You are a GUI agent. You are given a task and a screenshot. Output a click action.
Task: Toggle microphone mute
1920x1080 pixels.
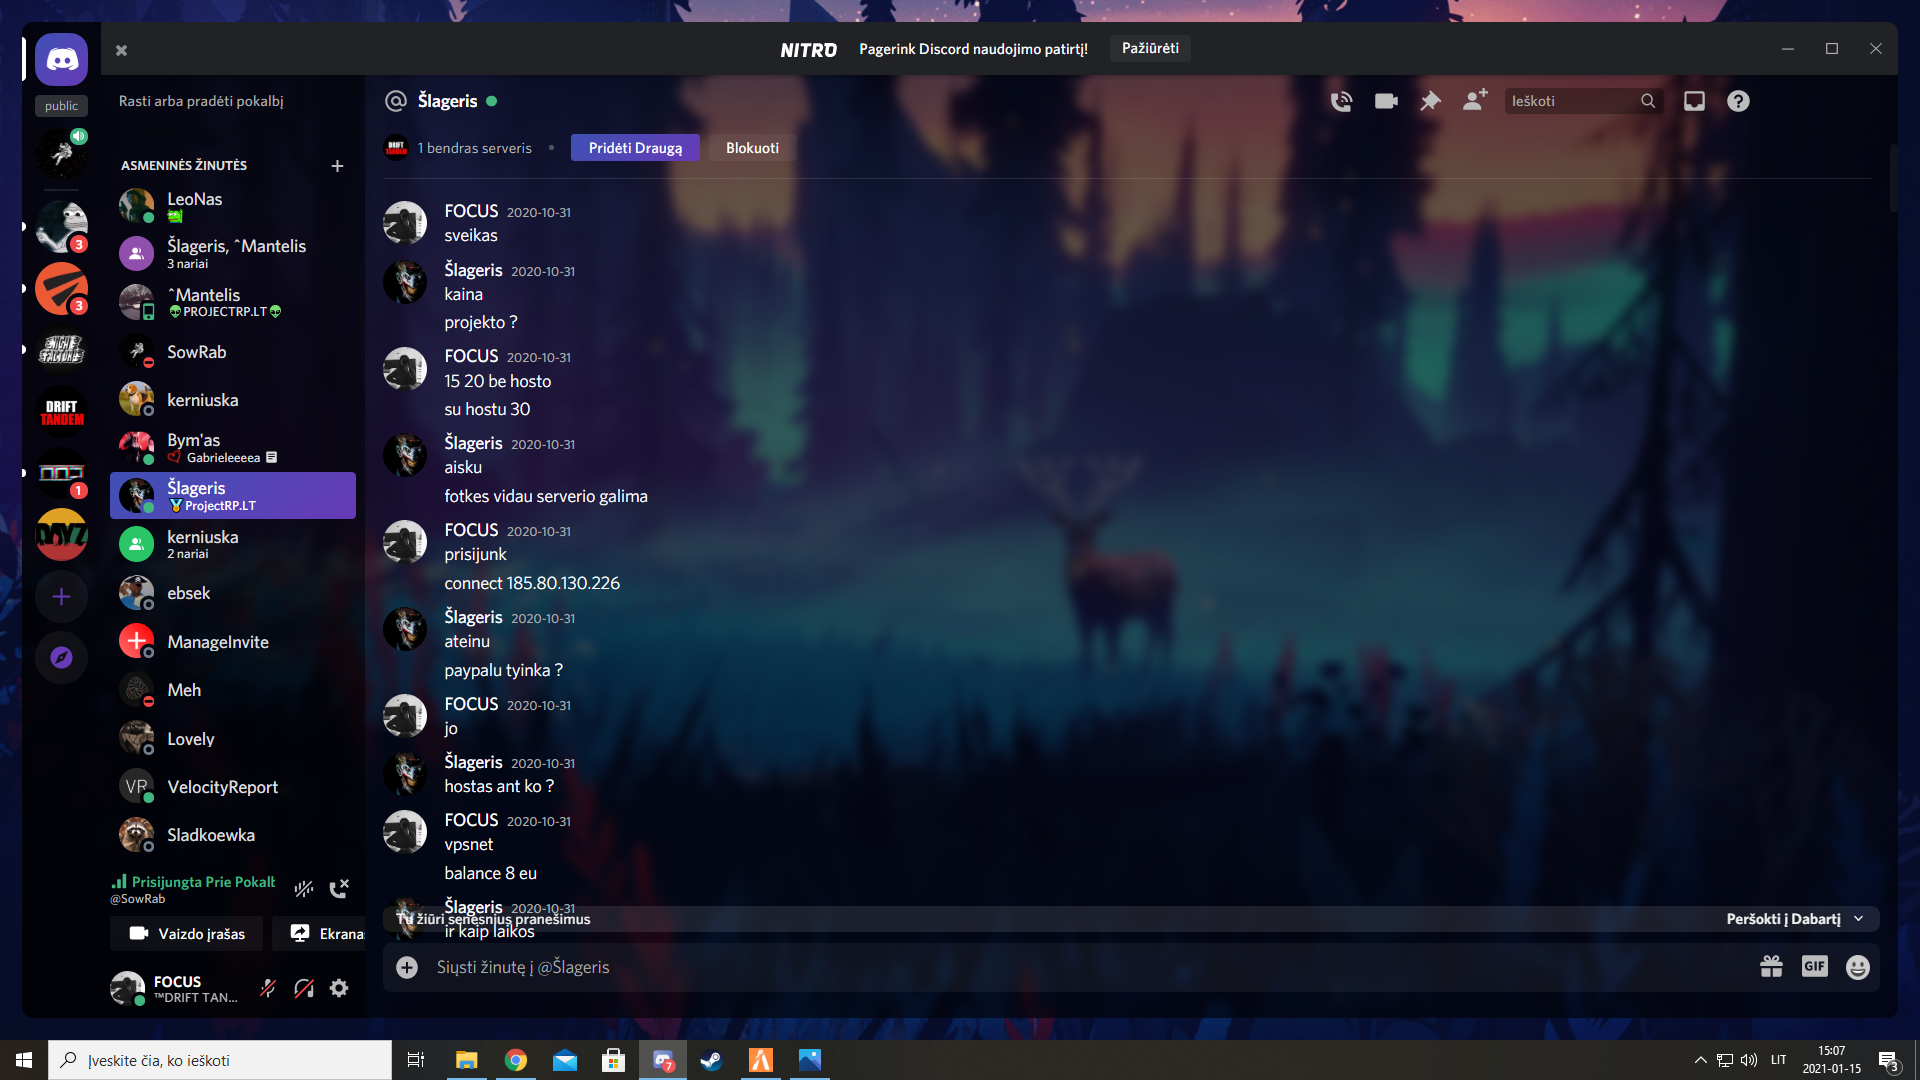268,988
